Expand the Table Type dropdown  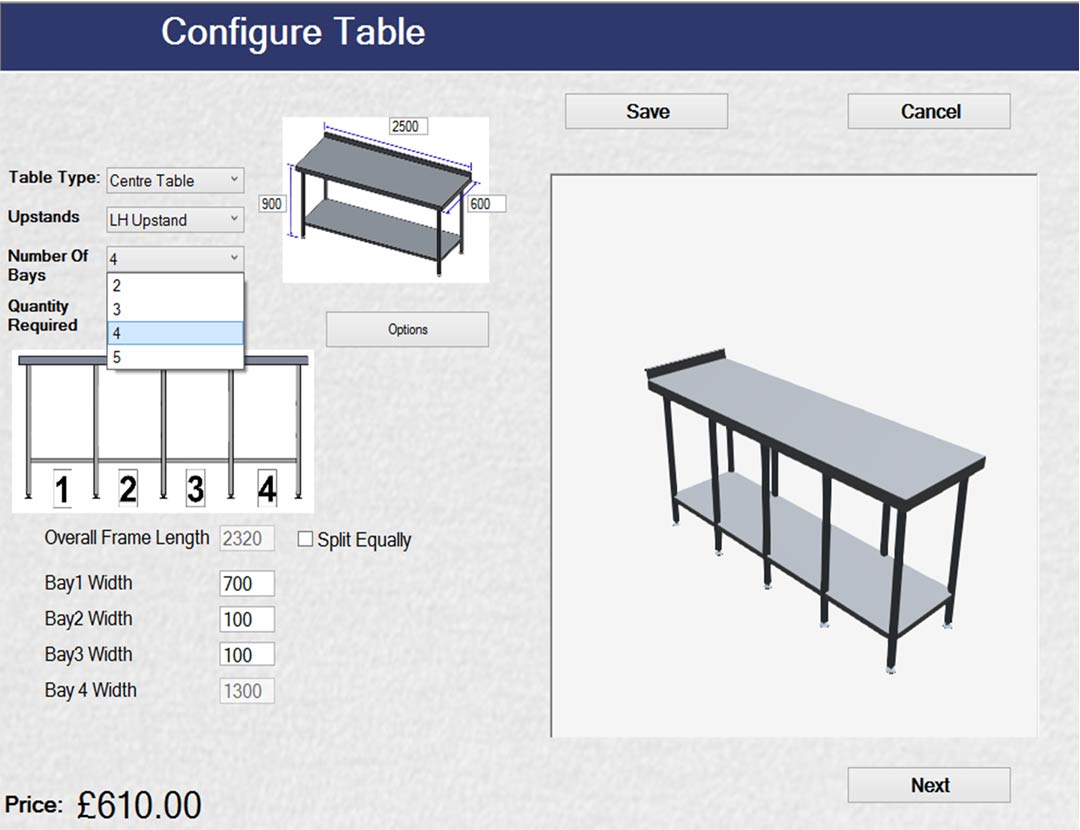click(175, 180)
